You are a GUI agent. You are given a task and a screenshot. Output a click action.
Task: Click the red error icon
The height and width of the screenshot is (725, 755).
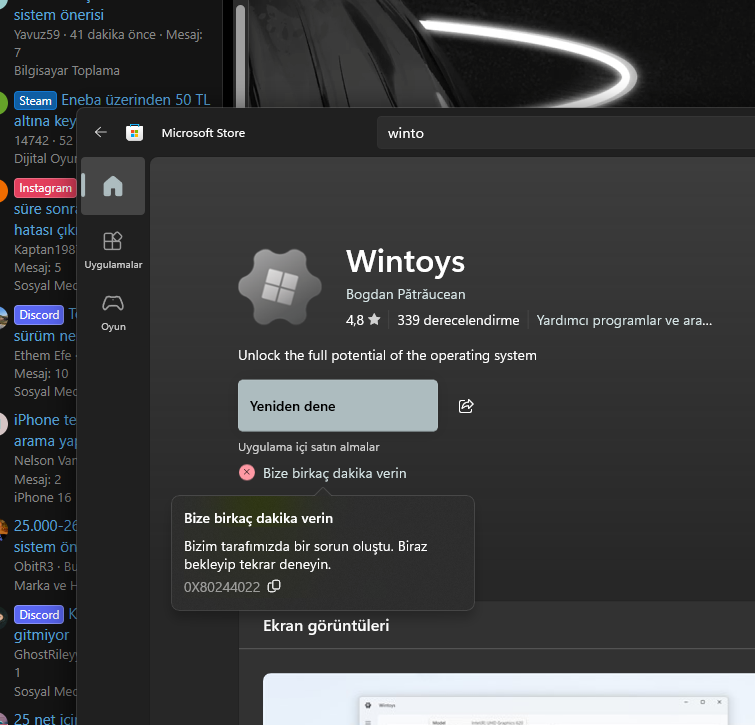click(247, 473)
